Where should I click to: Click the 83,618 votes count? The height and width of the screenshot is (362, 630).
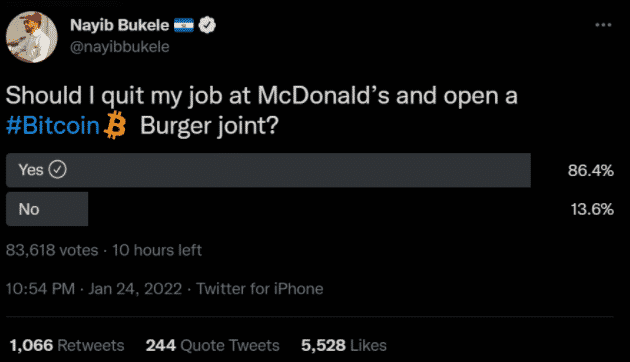[x=52, y=250]
